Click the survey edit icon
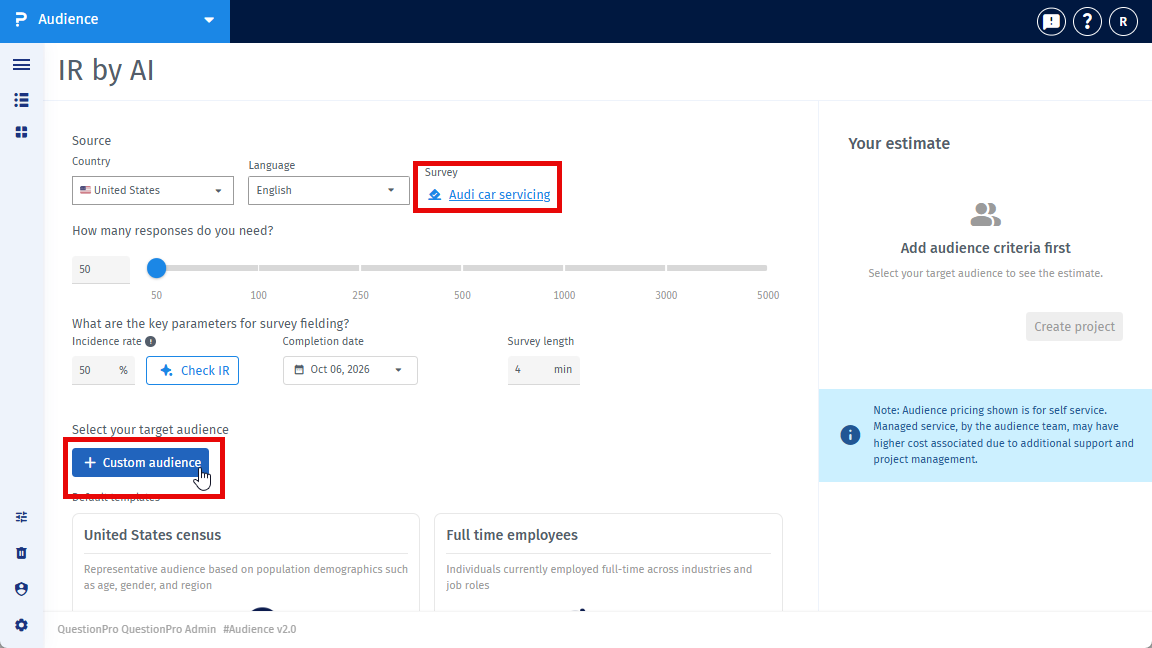Image resolution: width=1152 pixels, height=648 pixels. [435, 195]
